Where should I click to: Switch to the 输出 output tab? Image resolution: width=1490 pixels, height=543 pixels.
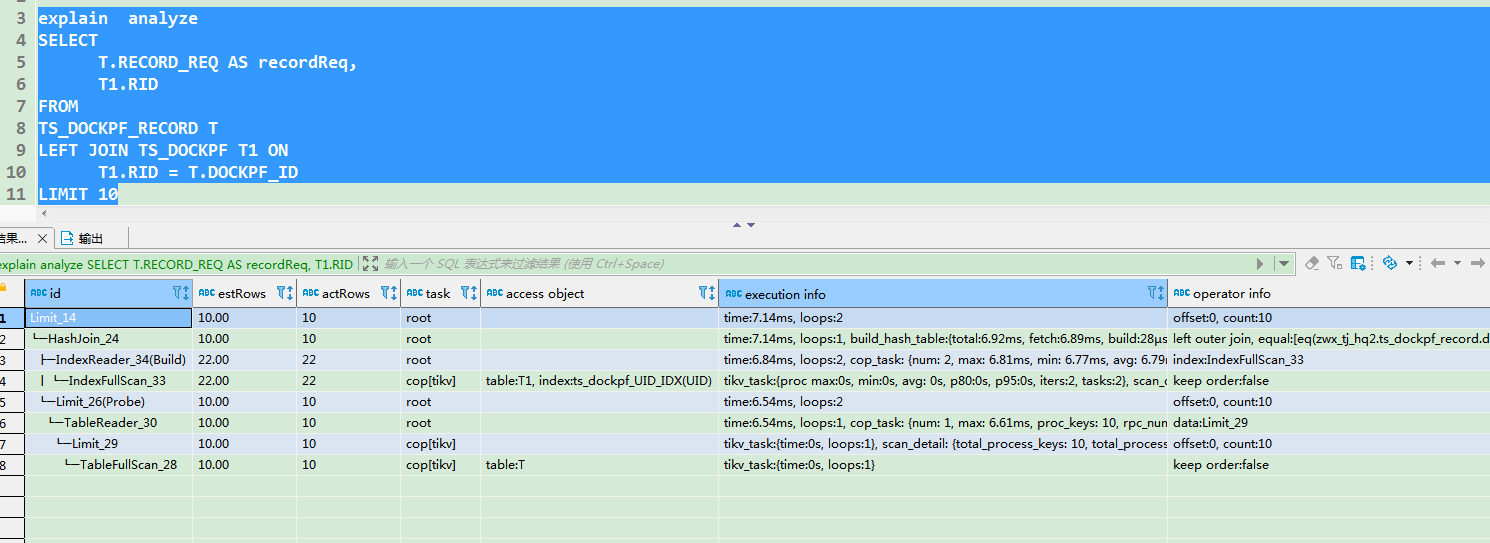90,238
